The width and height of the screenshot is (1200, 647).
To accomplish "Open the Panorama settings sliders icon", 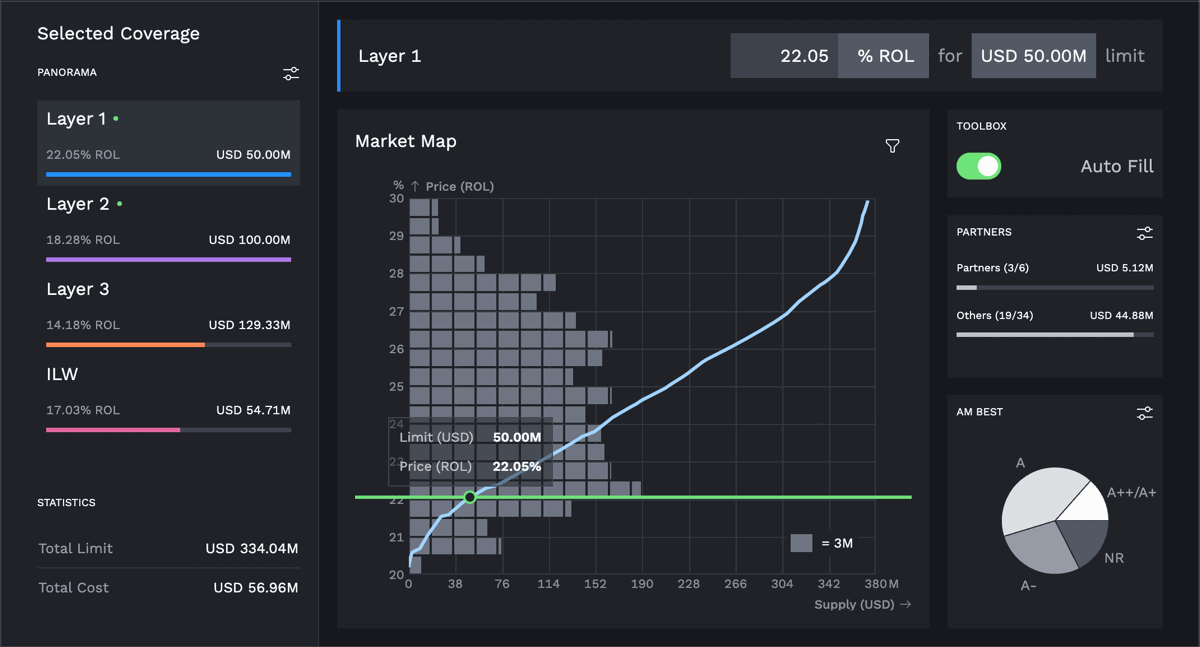I will pyautogui.click(x=290, y=74).
